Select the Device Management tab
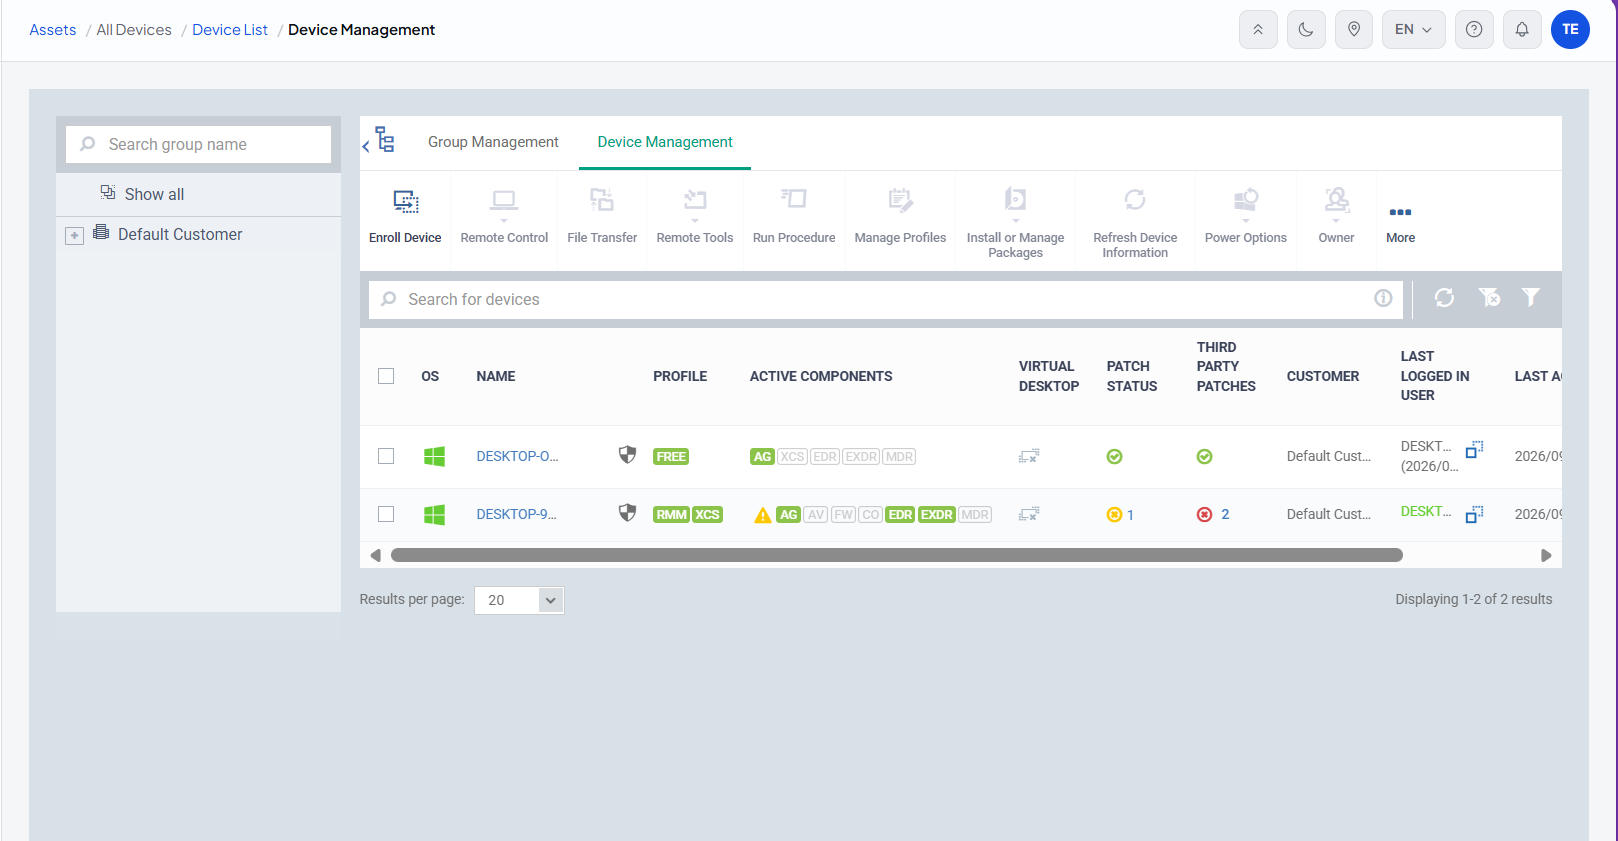Image resolution: width=1618 pixels, height=841 pixels. (x=665, y=142)
